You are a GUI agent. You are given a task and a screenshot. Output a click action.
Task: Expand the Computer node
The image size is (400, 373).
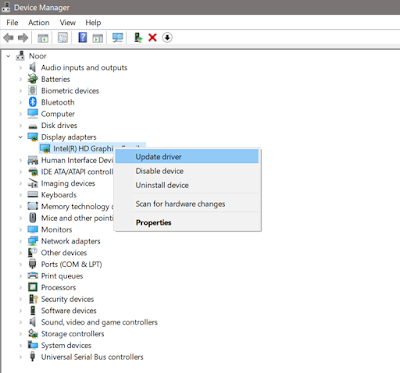pos(20,114)
